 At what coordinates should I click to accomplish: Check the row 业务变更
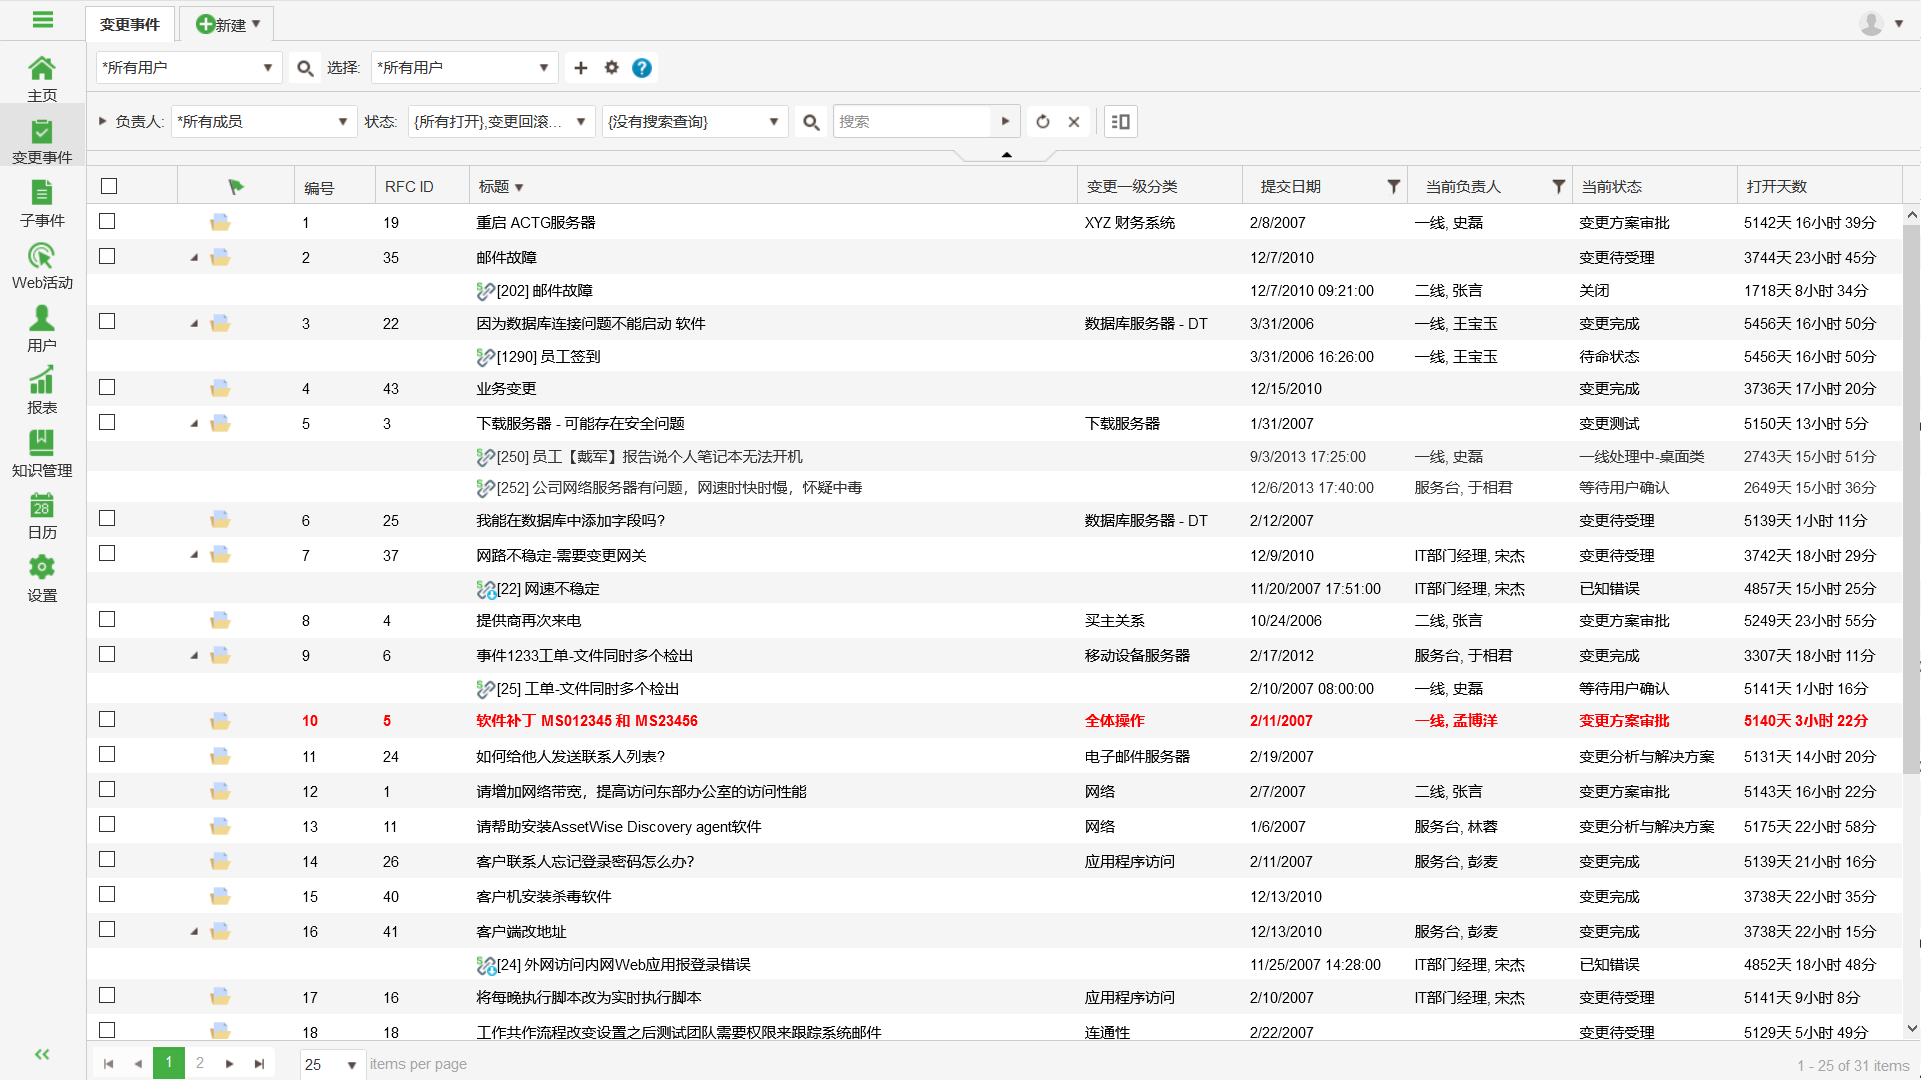tap(107, 387)
